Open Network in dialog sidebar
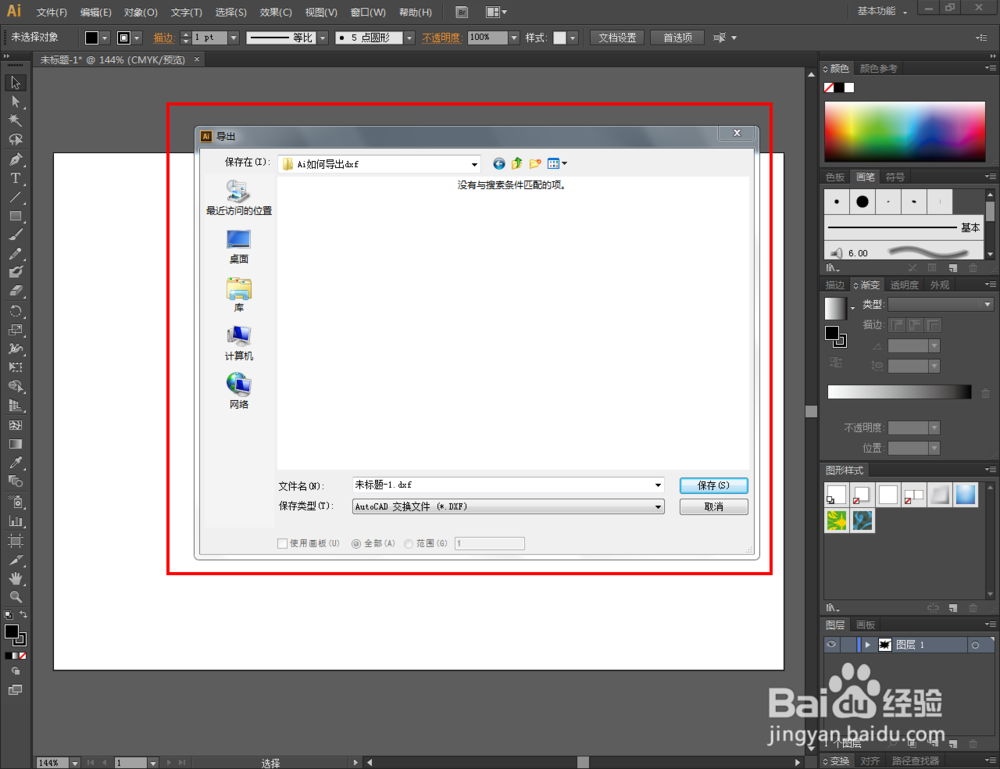This screenshot has height=769, width=1000. coord(239,391)
